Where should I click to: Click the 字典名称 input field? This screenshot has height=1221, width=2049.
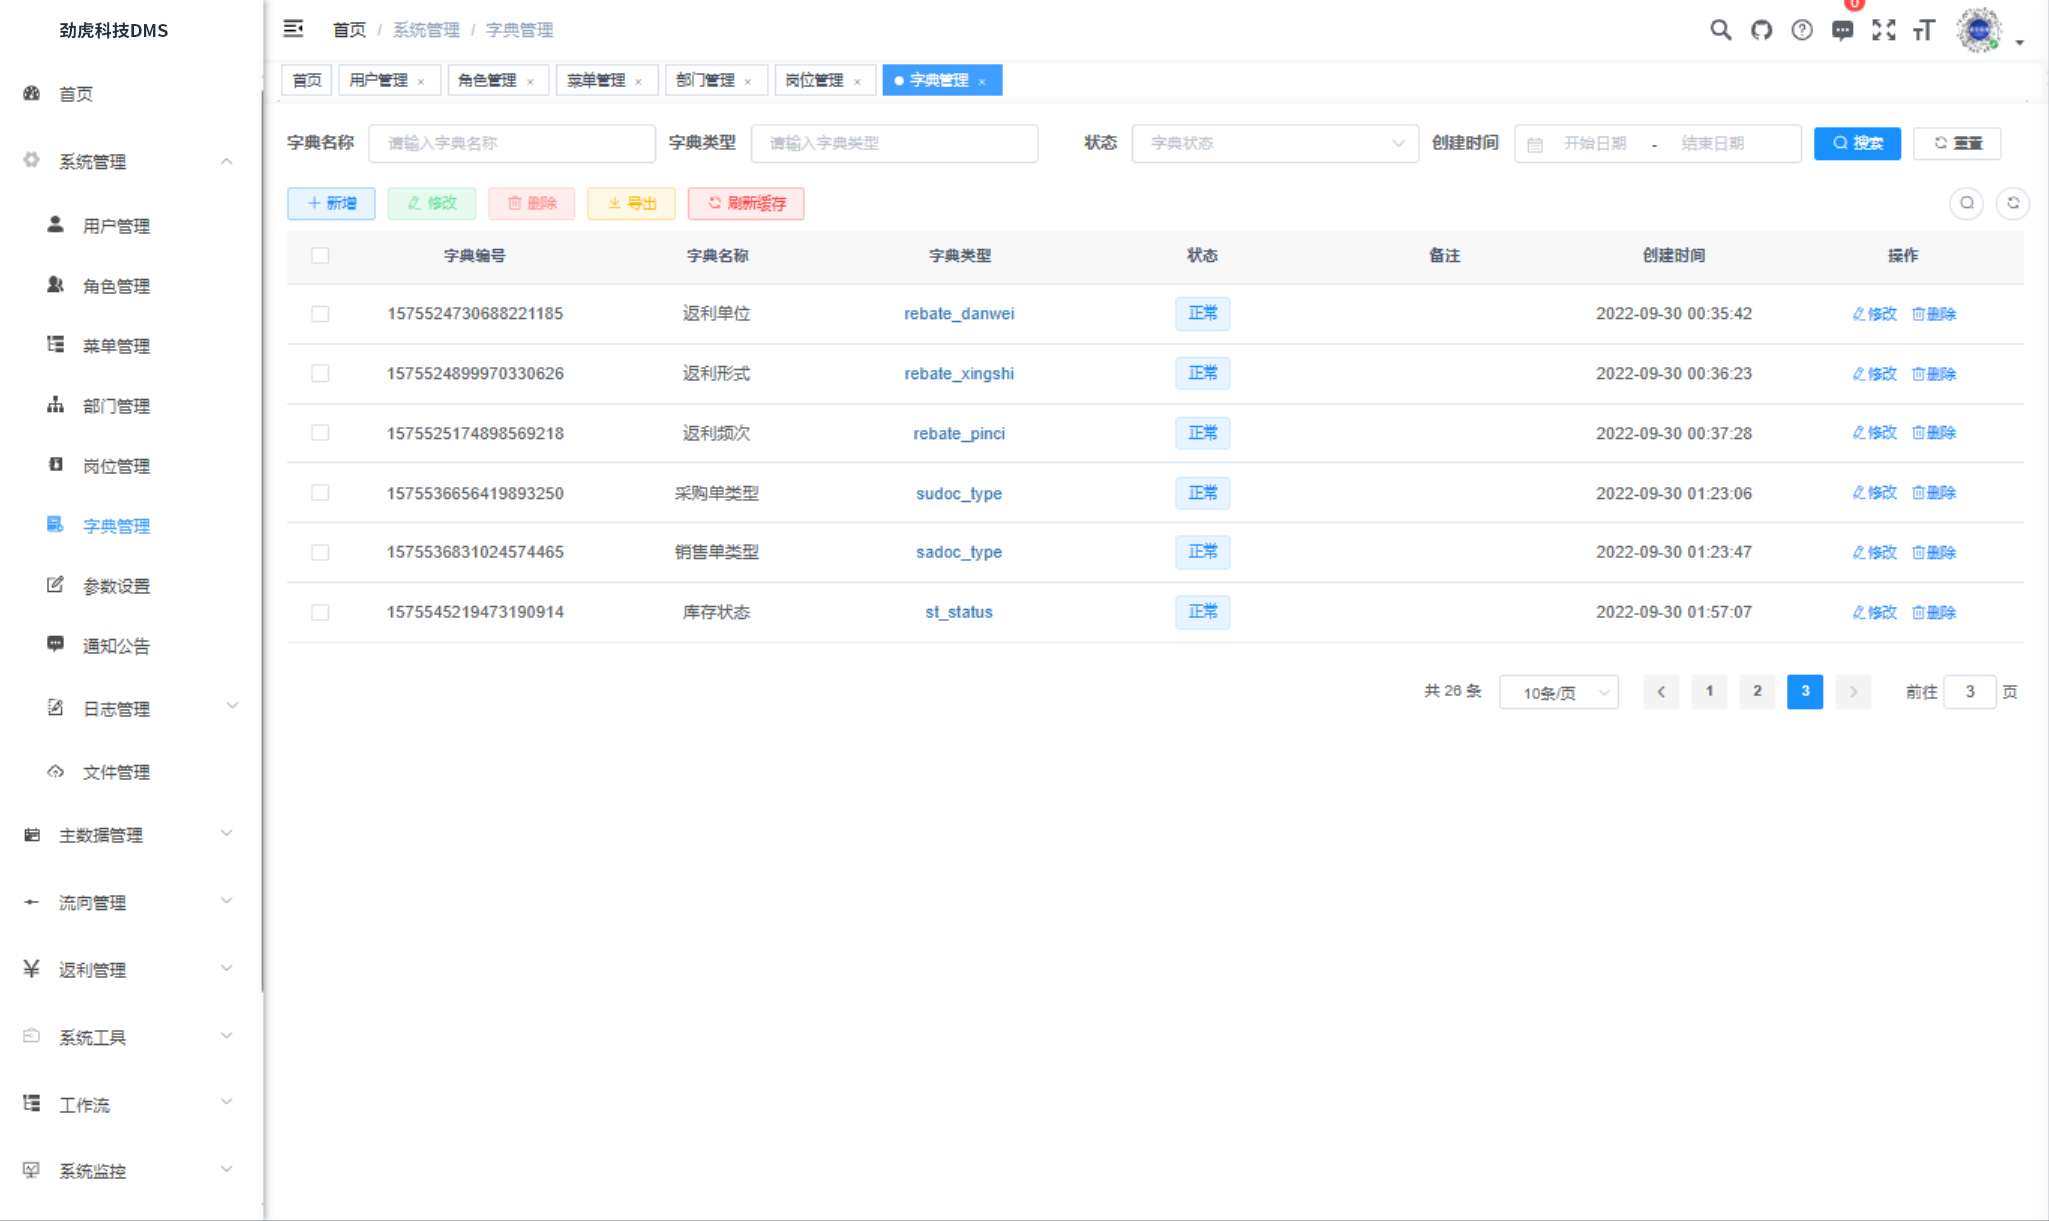point(511,143)
